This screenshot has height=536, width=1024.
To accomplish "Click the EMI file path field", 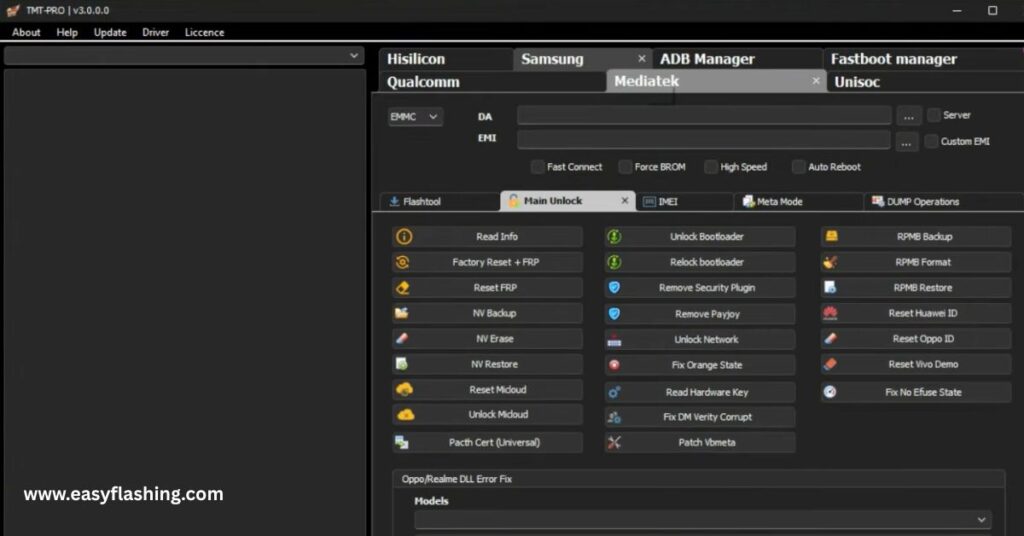I will pos(703,139).
